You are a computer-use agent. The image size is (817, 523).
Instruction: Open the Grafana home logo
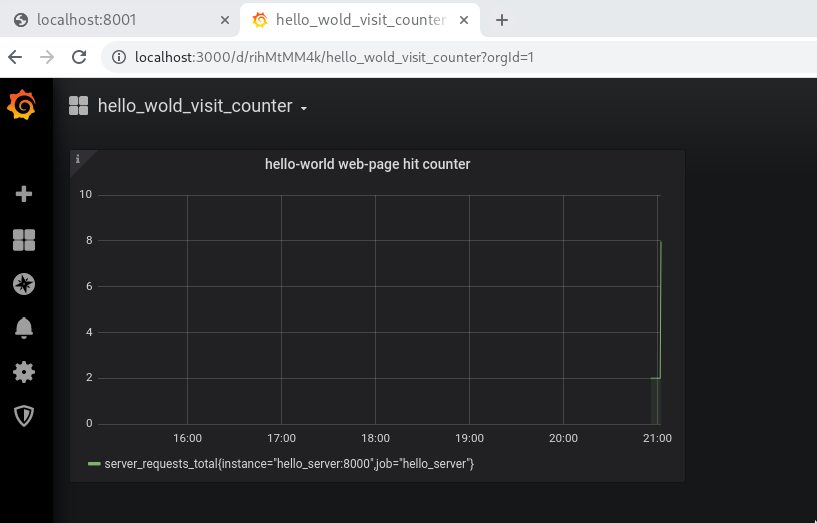click(21, 105)
